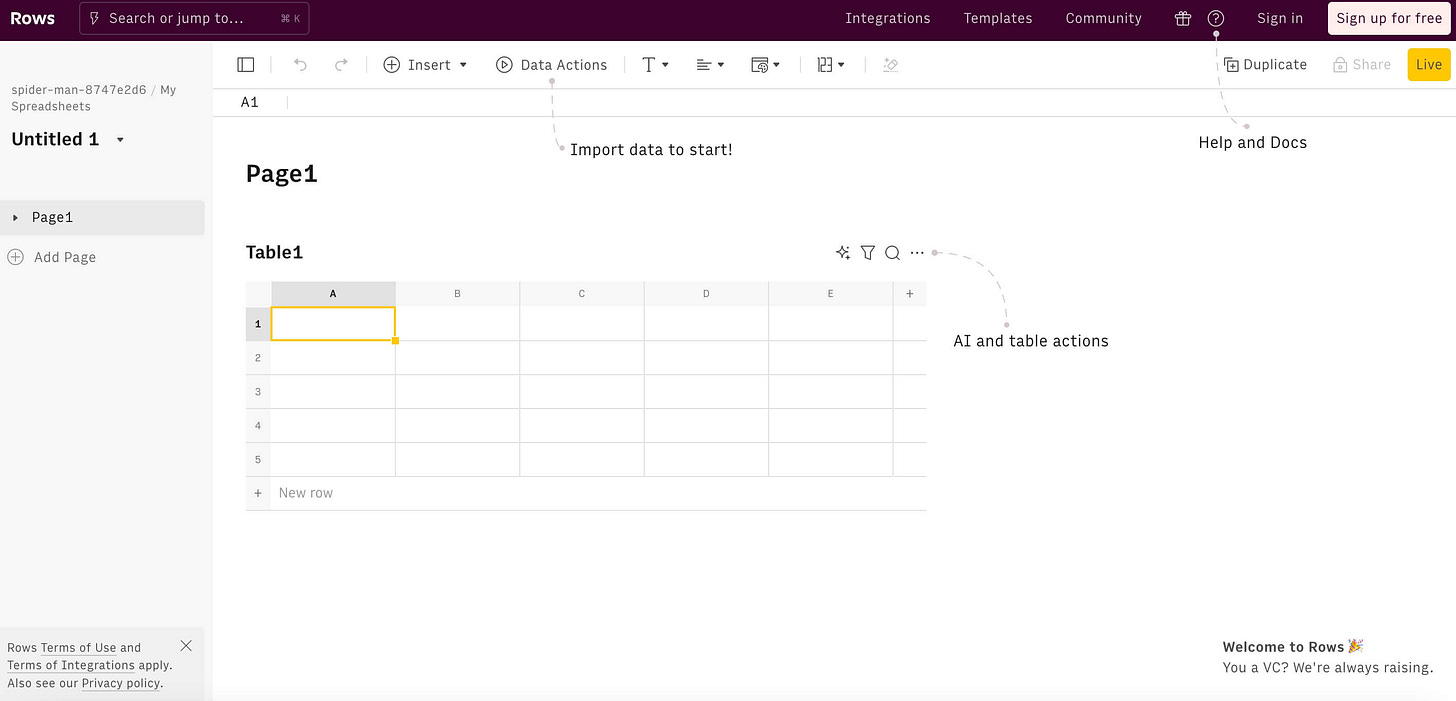Image resolution: width=1456 pixels, height=701 pixels.
Task: Expand the Page1 tree arrow
Action: pos(15,218)
